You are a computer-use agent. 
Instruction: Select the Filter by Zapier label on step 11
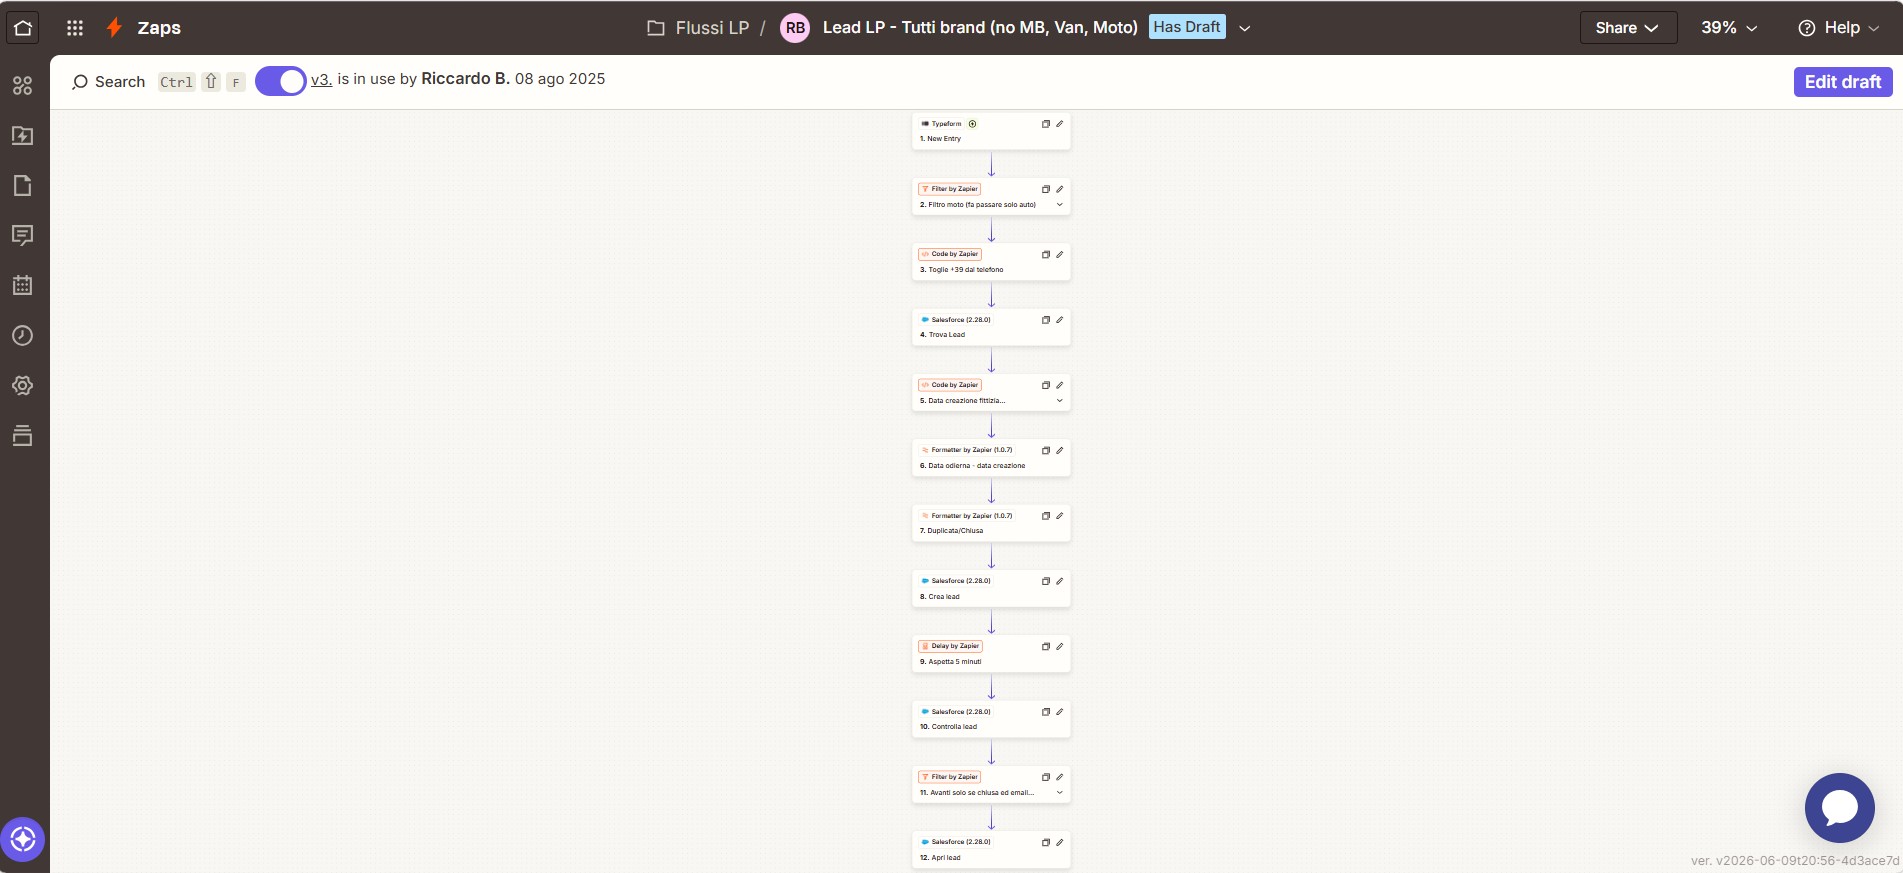949,777
